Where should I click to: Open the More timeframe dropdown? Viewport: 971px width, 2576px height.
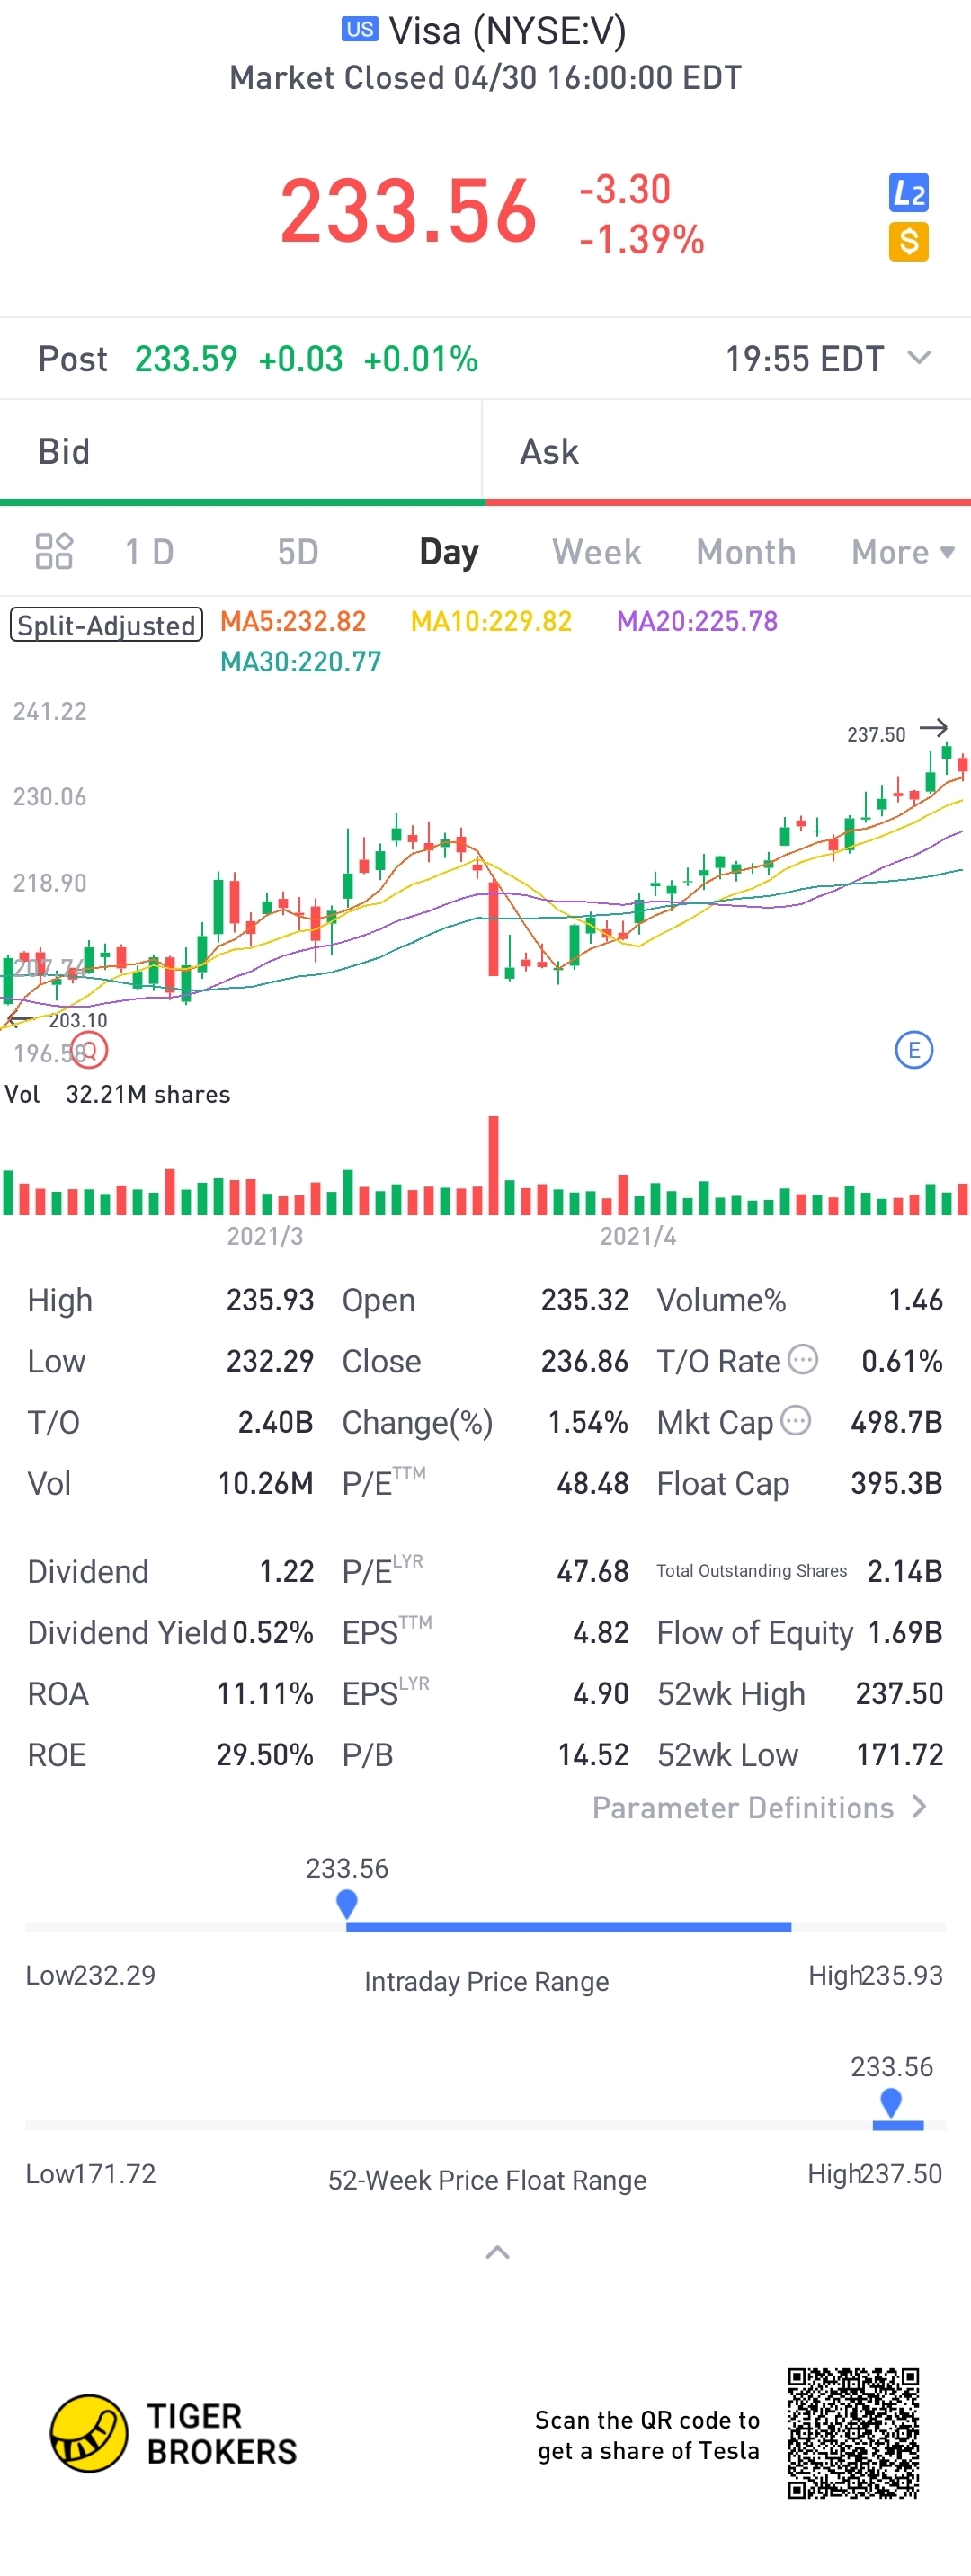[x=903, y=552]
